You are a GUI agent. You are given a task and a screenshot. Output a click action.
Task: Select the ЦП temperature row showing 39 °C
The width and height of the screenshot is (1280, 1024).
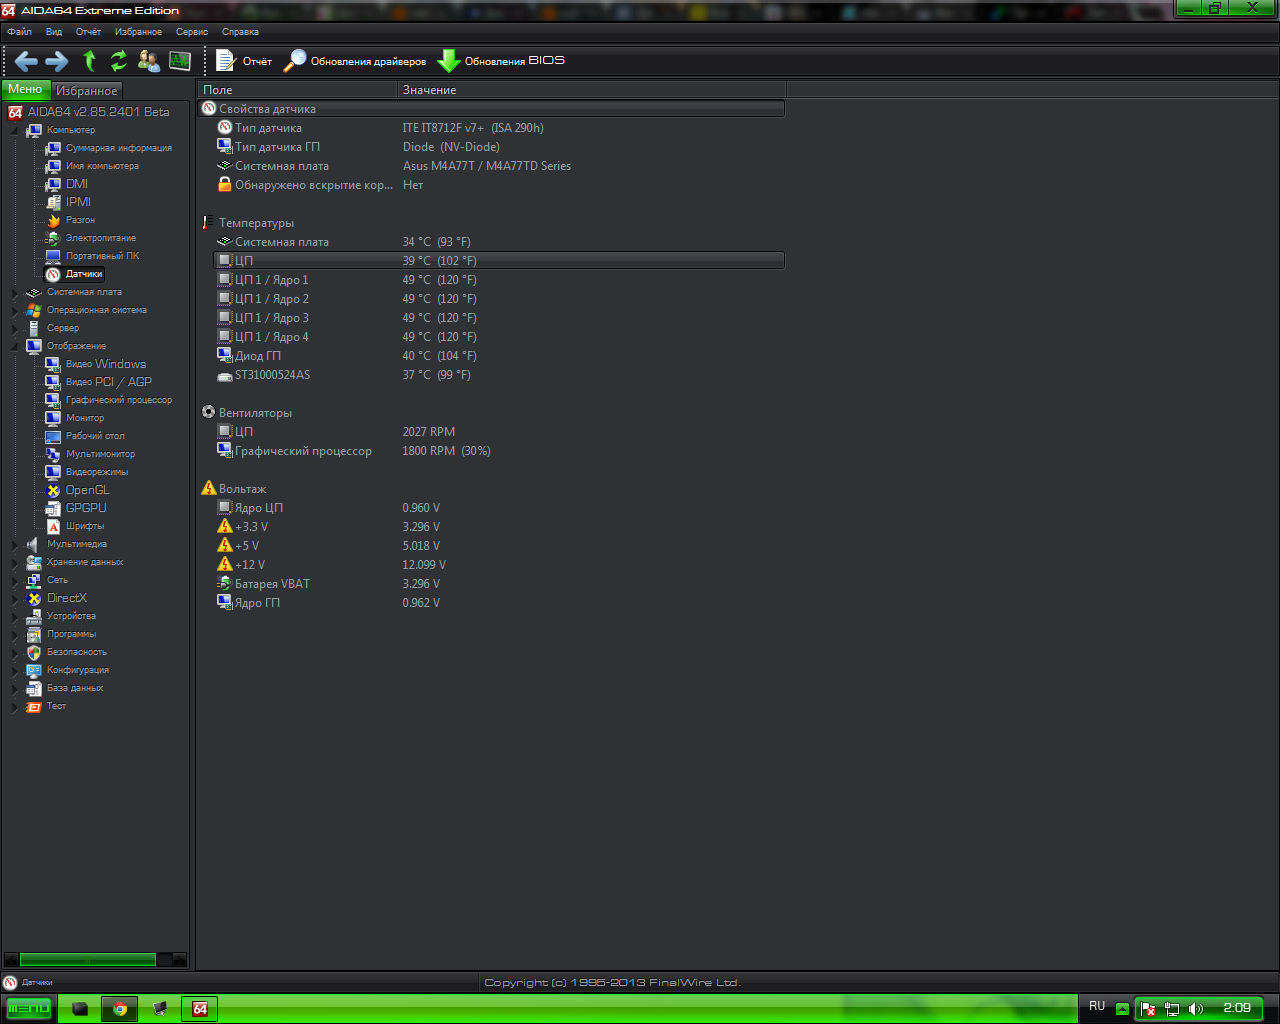[499, 261]
